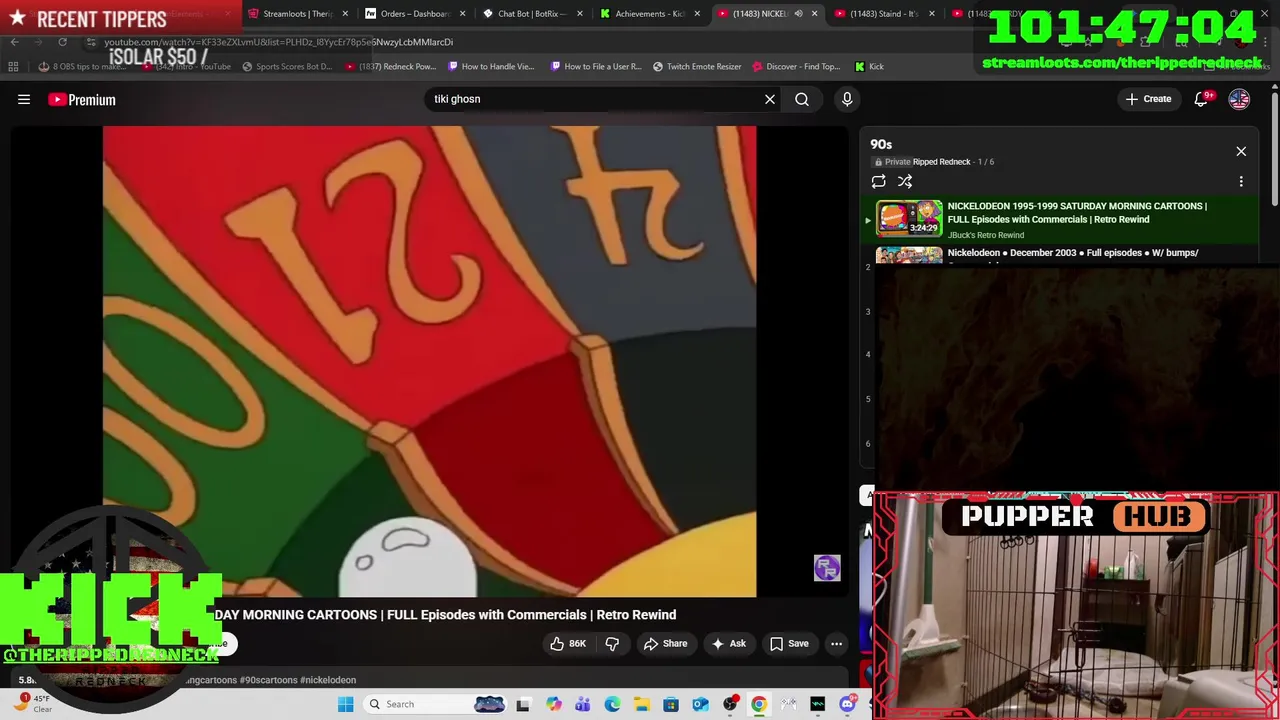
Task: Close the Chat Bot | BotRix tab
Action: [x=580, y=14]
